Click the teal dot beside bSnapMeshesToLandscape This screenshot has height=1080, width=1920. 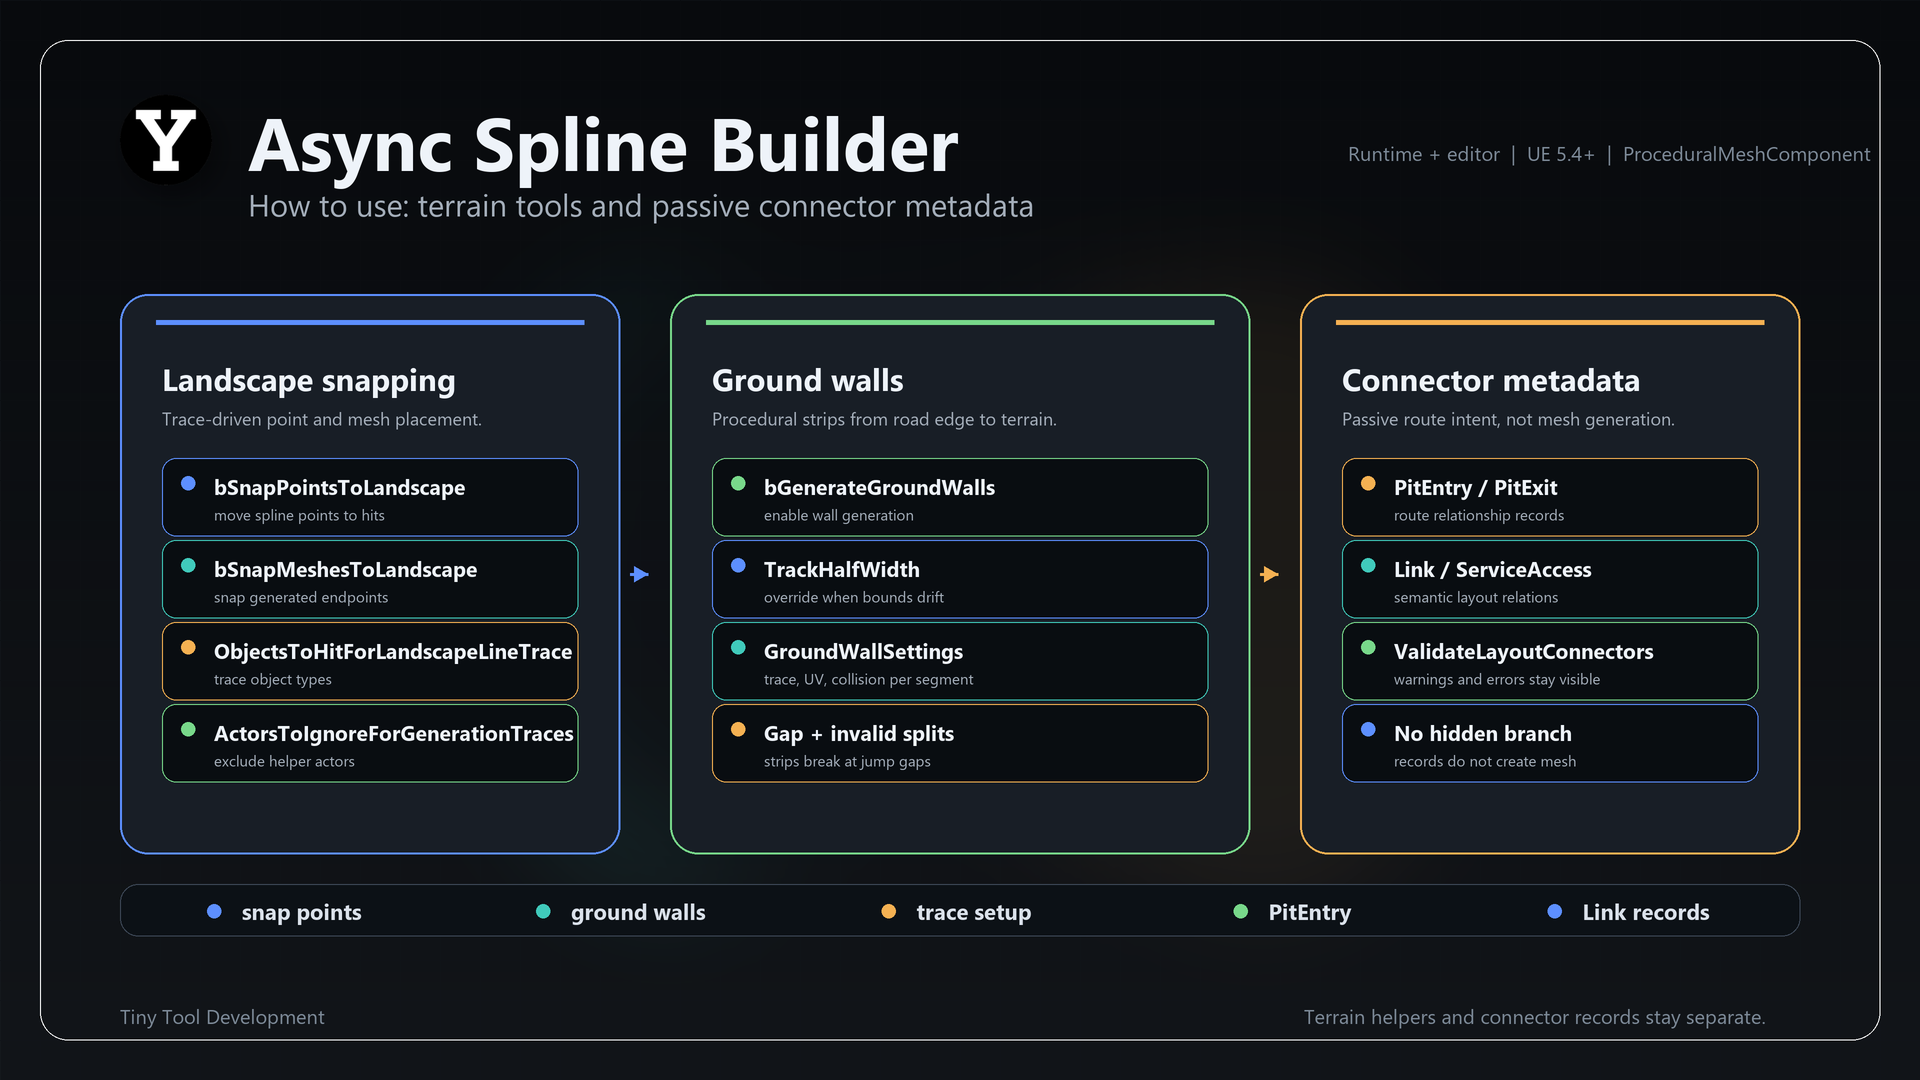pos(188,565)
